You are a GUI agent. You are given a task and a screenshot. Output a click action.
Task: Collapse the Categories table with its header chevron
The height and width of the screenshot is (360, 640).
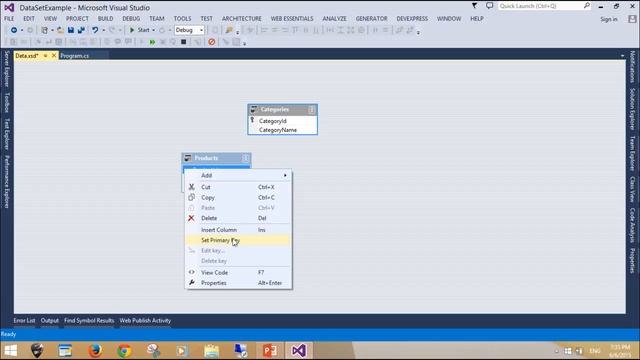point(311,109)
